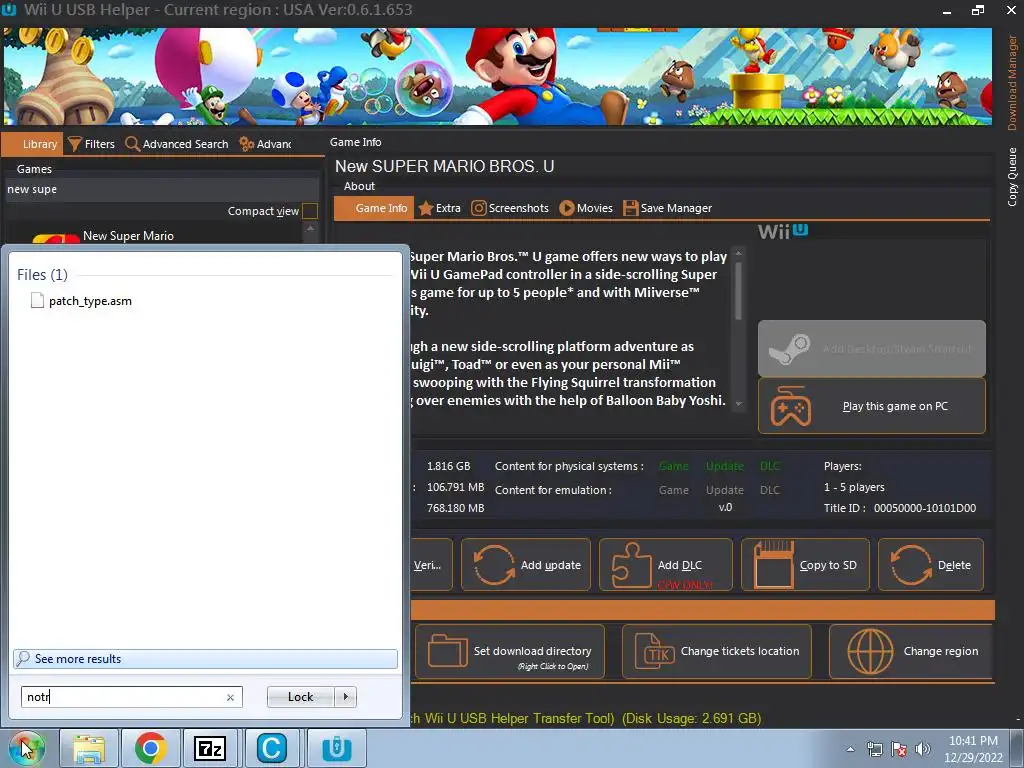Open 7-Zip from the taskbar
The height and width of the screenshot is (768, 1024).
coord(210,748)
